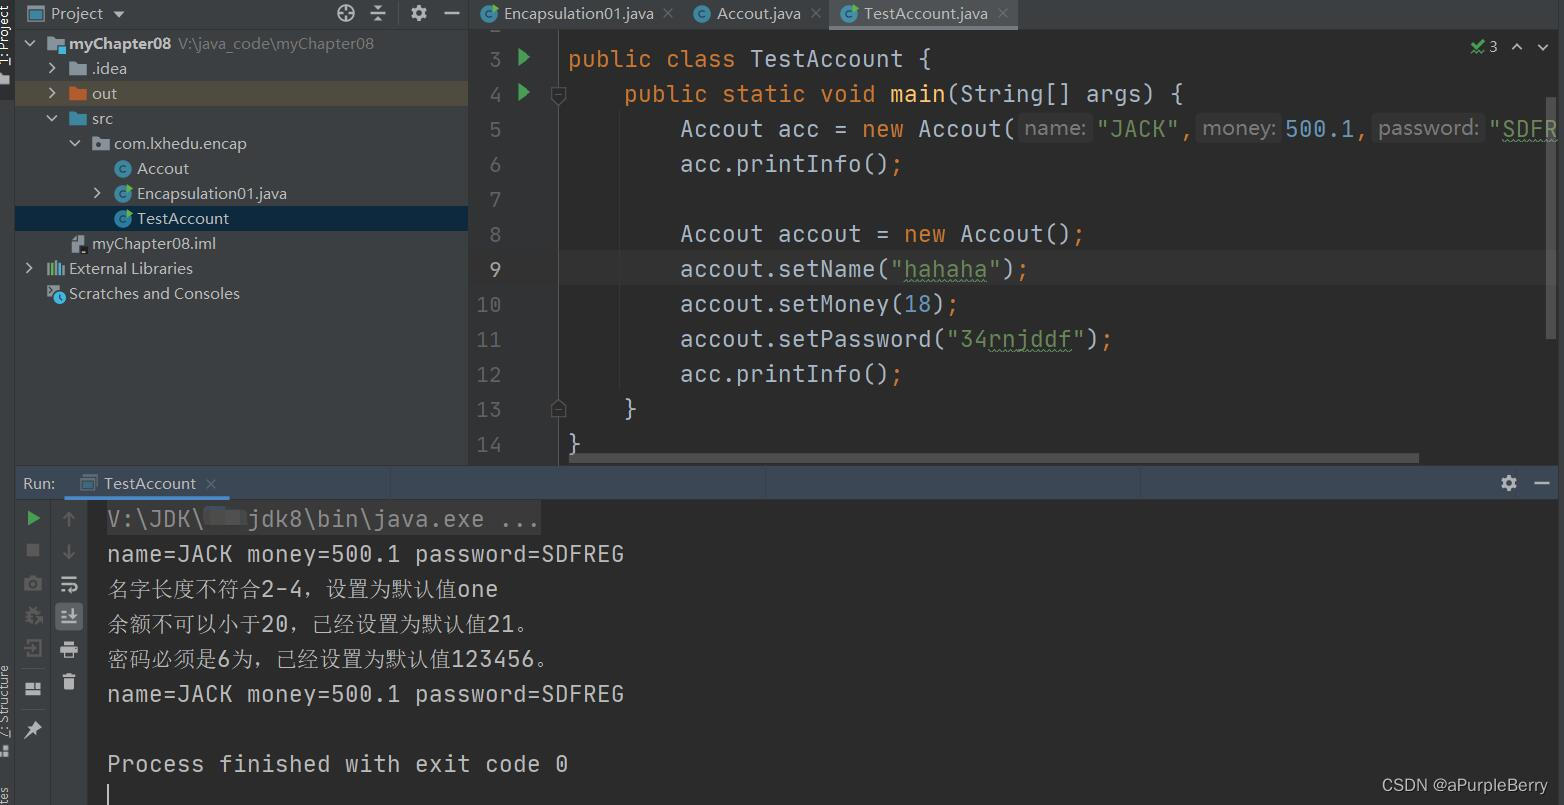This screenshot has height=805, width=1564.
Task: Expand Encapsulation01.java node
Action: pos(97,193)
